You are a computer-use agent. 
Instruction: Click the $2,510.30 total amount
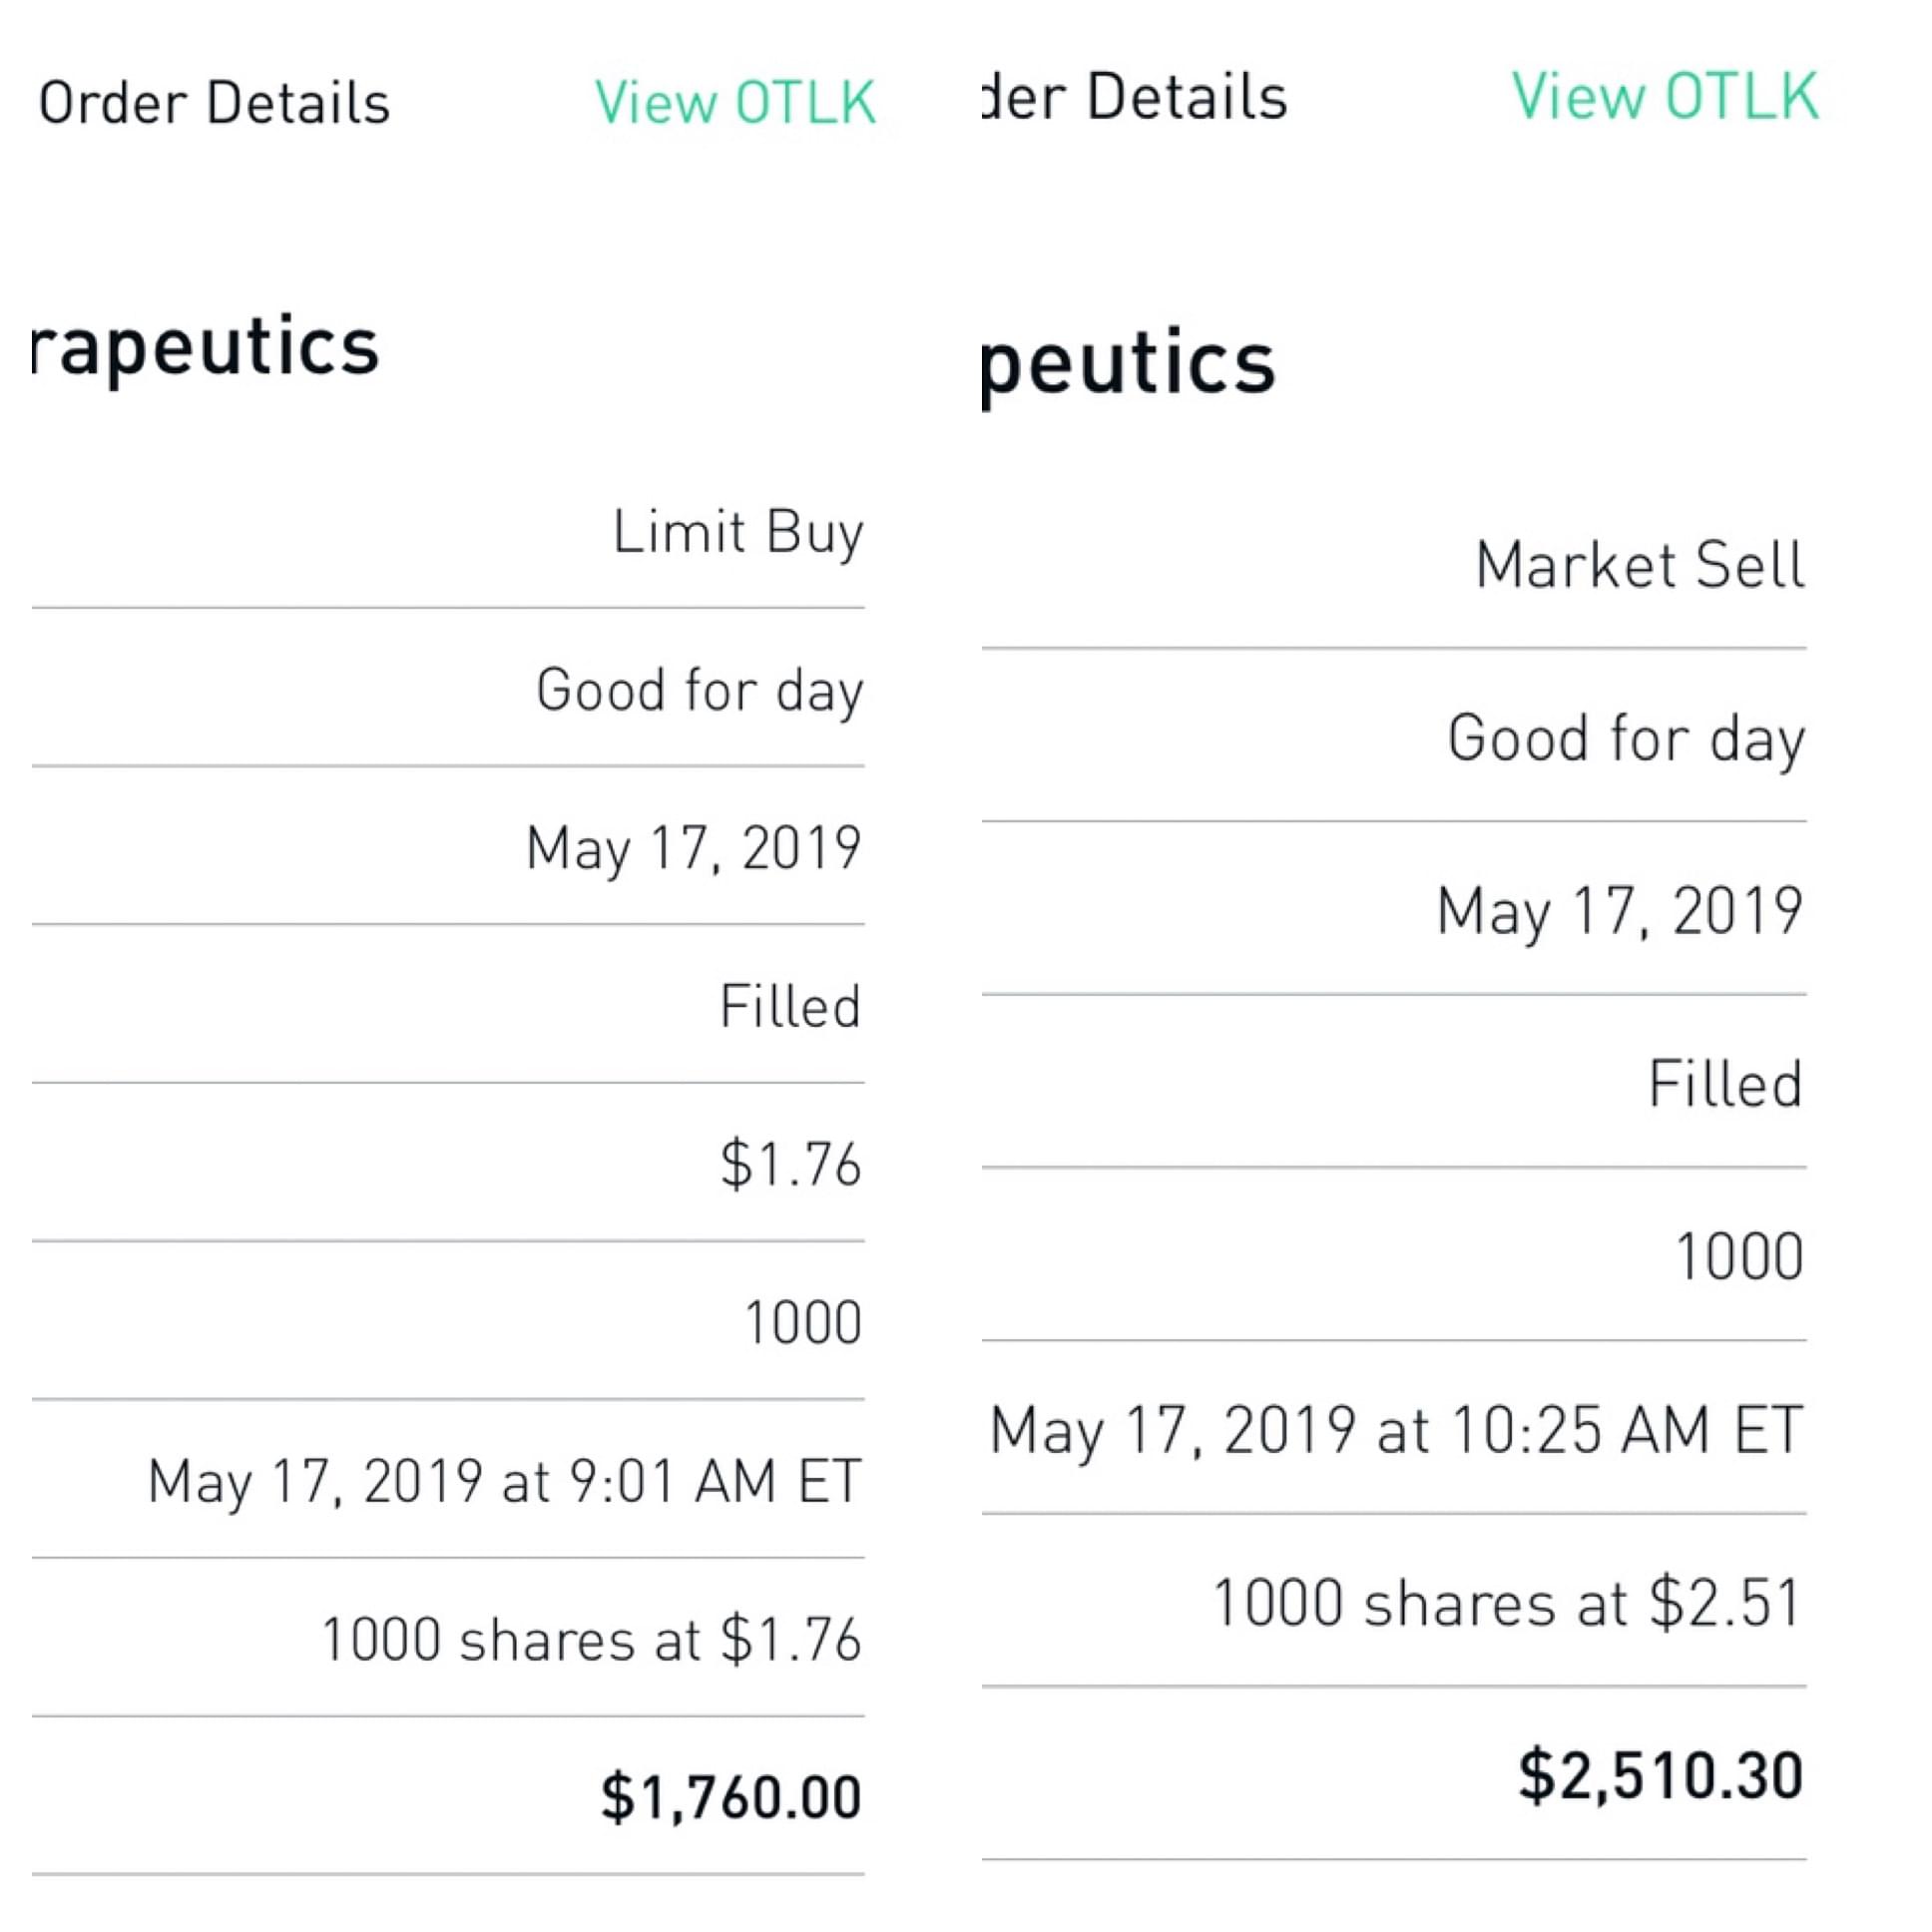(x=1660, y=1776)
